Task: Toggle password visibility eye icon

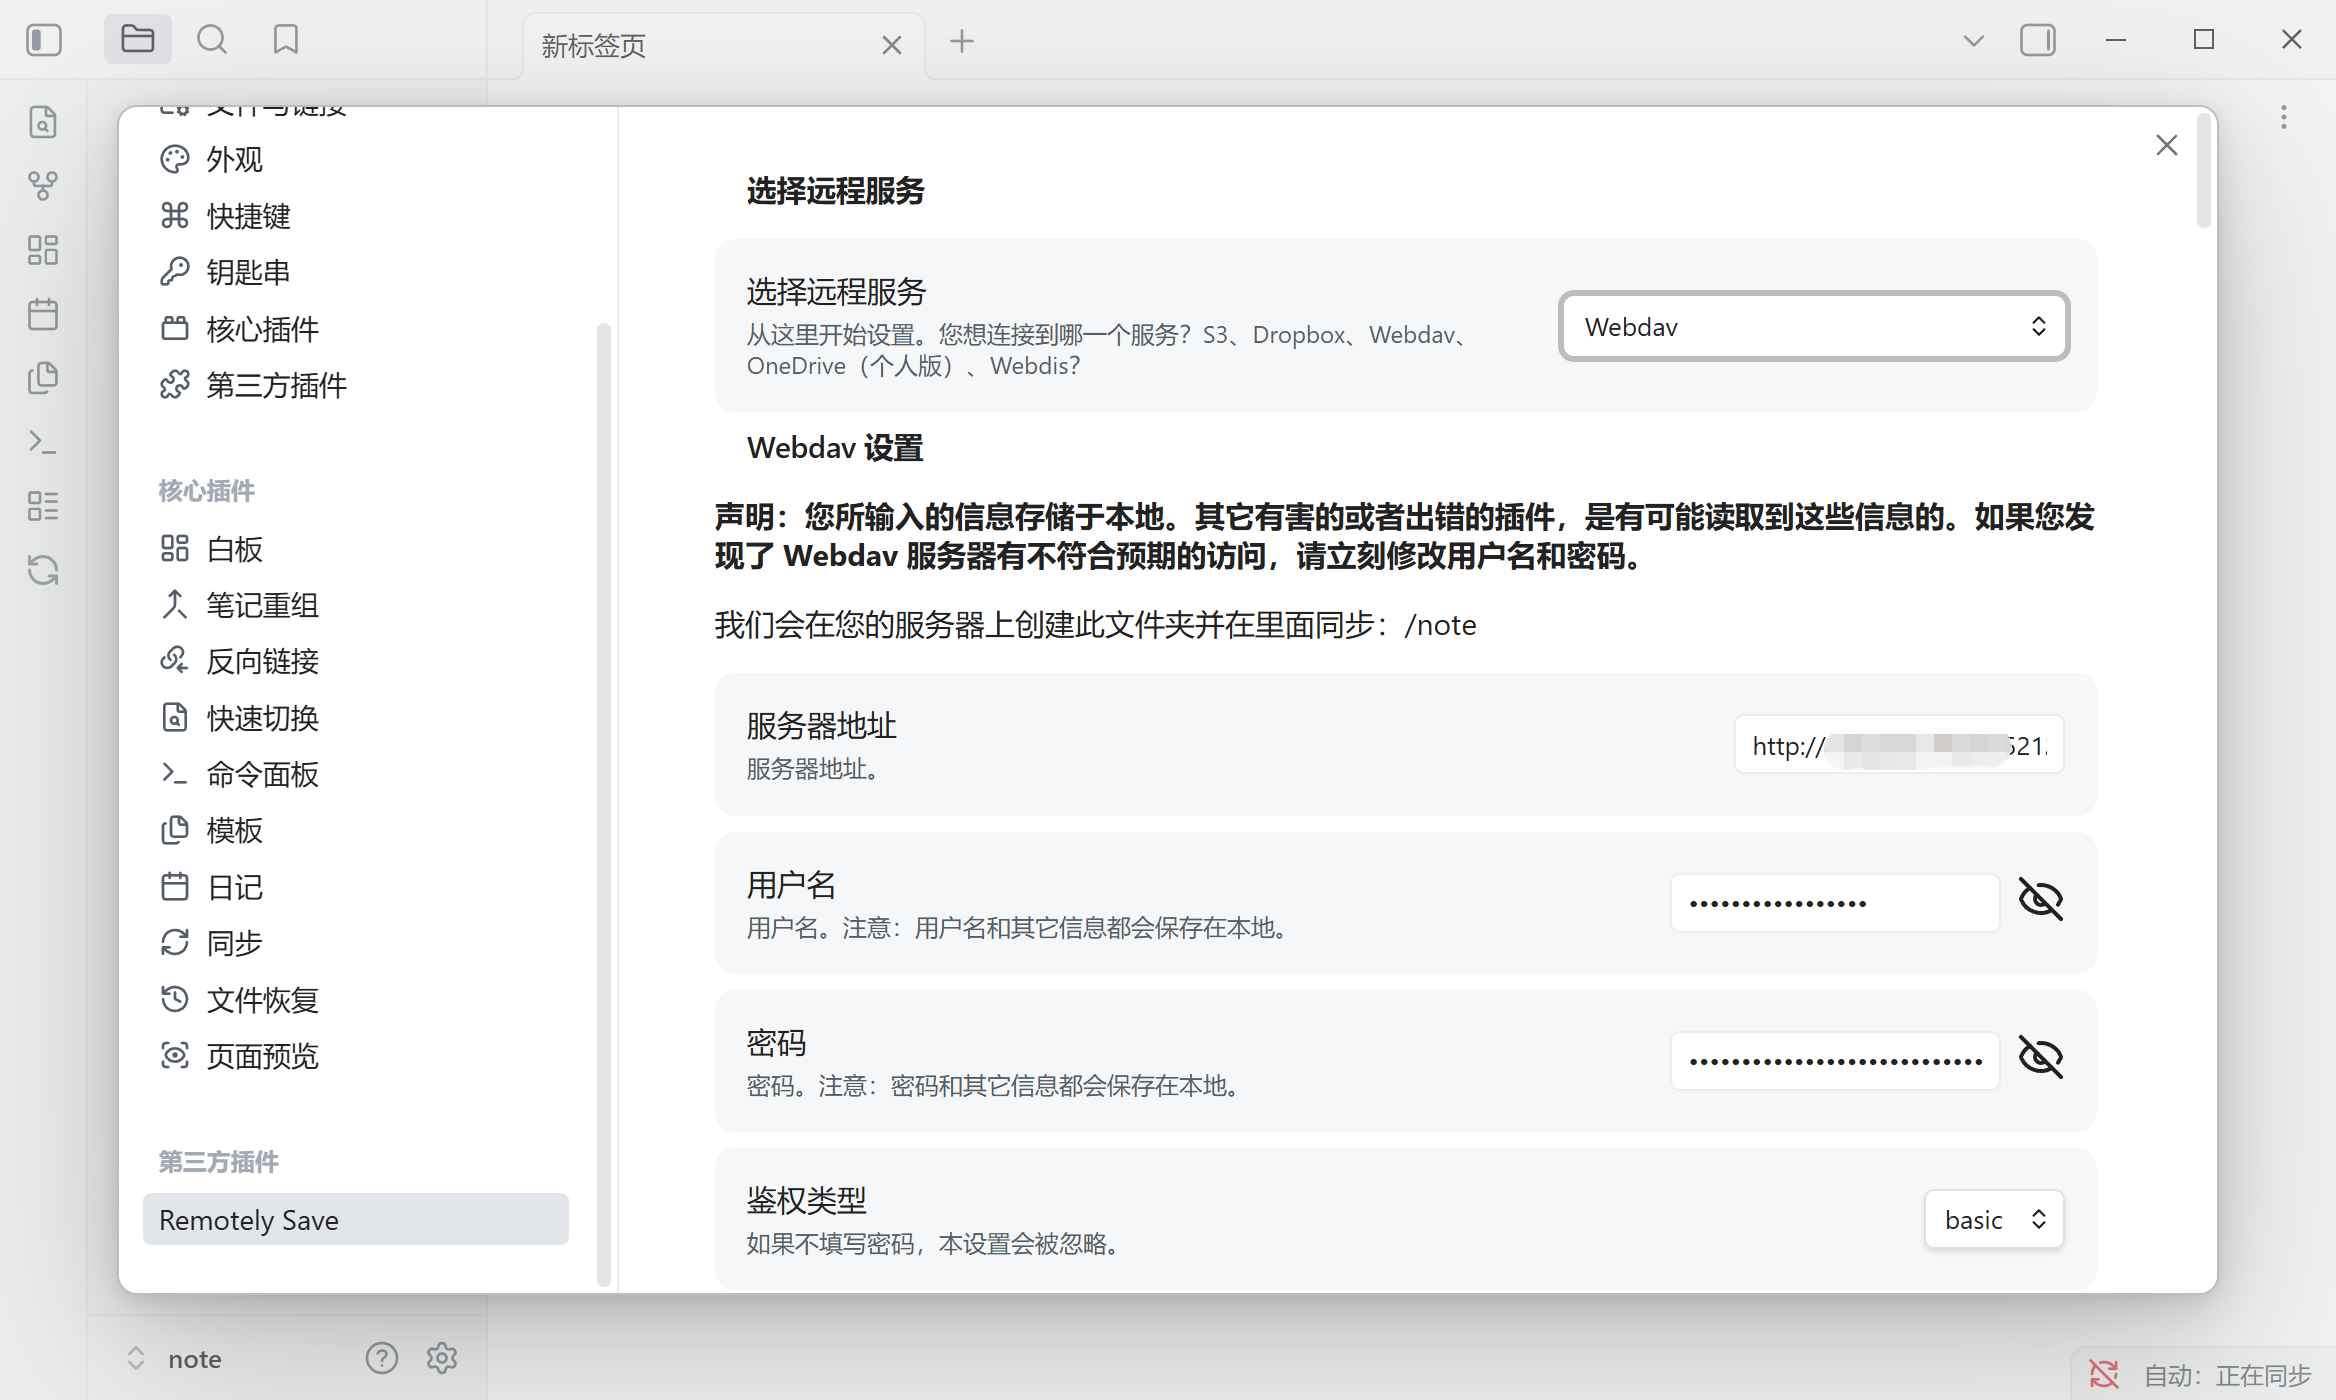Action: [2040, 1058]
